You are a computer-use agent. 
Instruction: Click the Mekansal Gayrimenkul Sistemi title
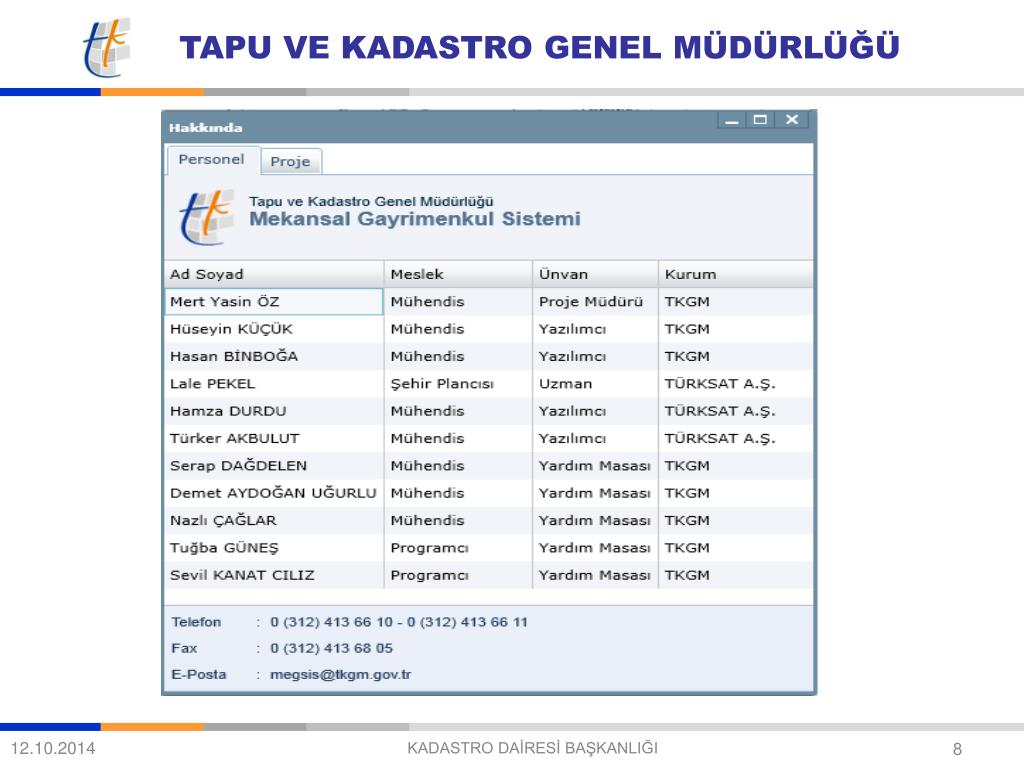click(x=415, y=219)
